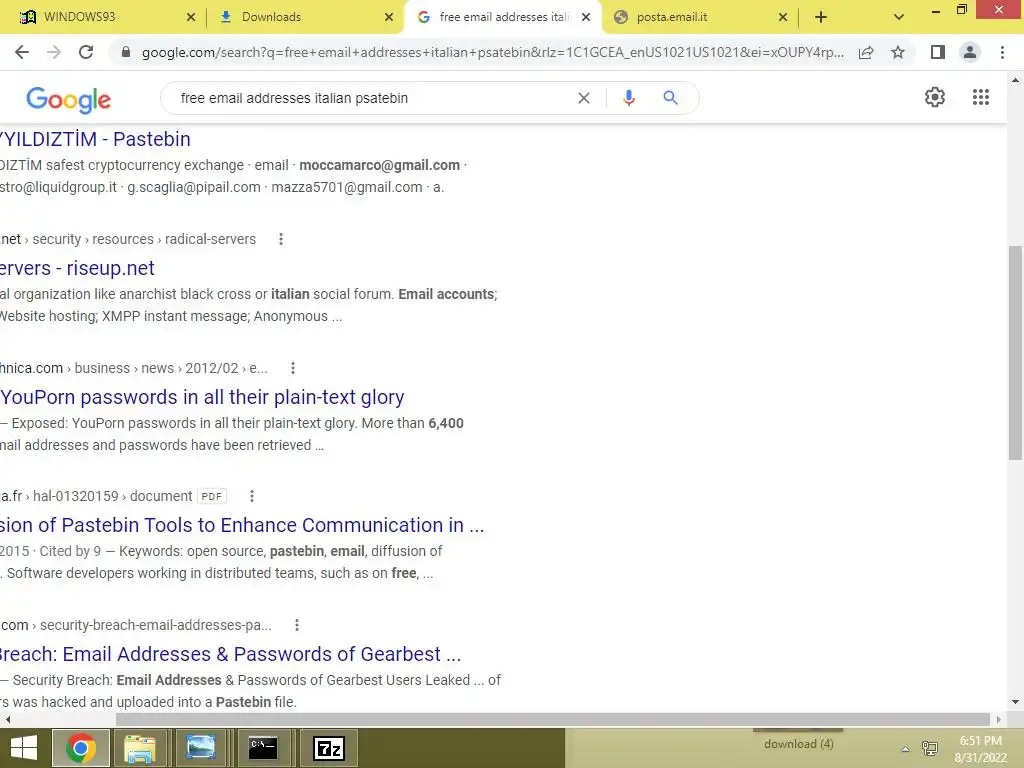1024x768 pixels.
Task: Switch to the WINDOWS93 tab
Action: [79, 17]
